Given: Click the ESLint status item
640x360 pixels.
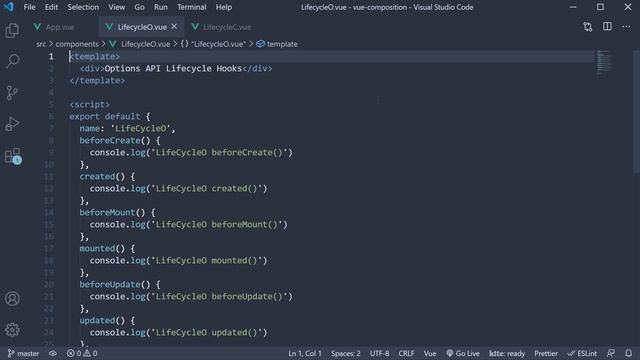Looking at the screenshot, I should point(582,353).
